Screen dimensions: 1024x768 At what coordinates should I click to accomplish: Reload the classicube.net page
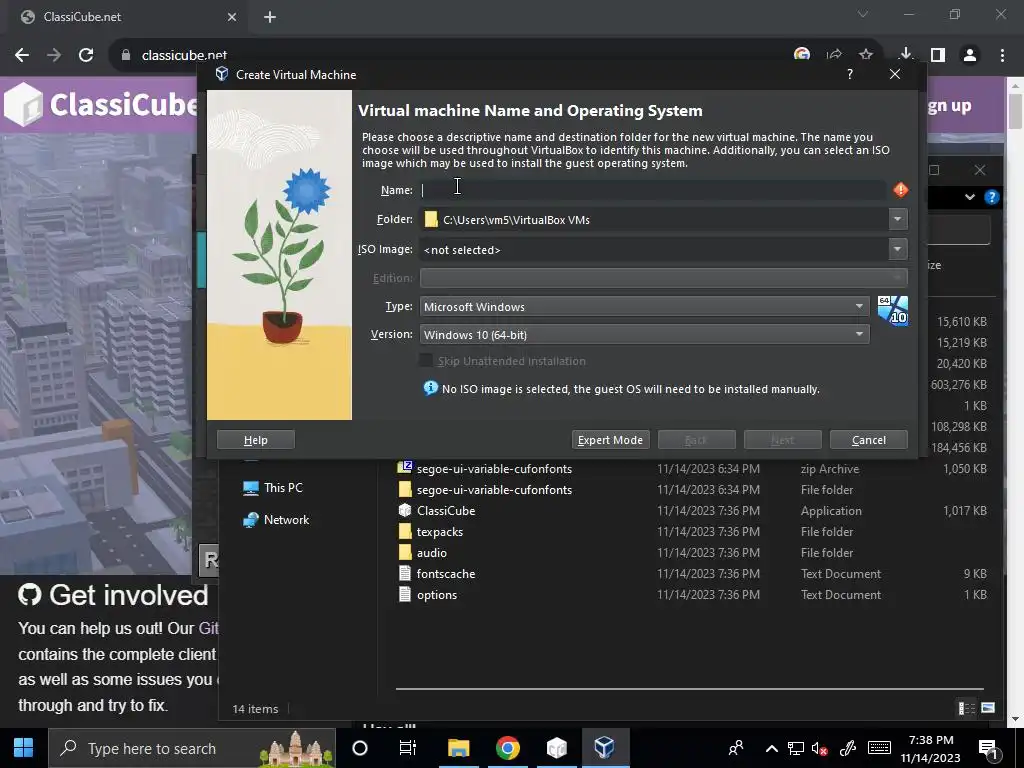[x=86, y=56]
